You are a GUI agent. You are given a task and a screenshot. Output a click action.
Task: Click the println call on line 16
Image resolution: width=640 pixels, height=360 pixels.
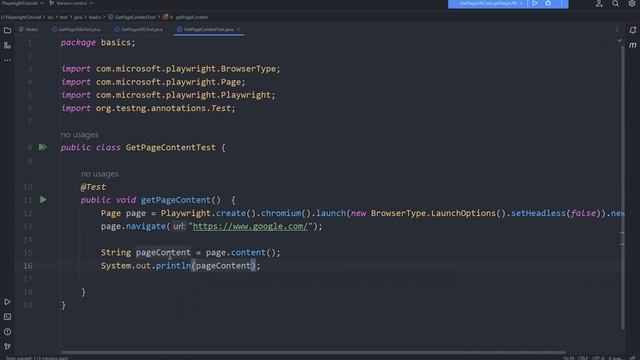173,266
